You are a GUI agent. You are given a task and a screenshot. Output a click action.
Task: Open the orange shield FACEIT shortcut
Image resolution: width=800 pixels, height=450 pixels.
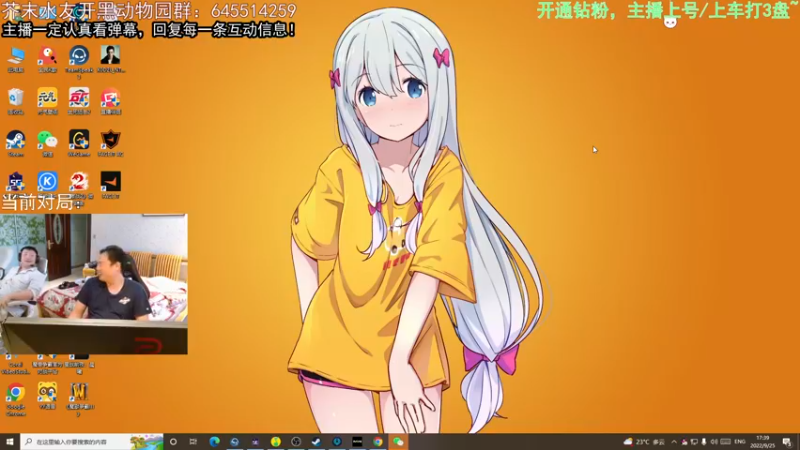(110, 140)
